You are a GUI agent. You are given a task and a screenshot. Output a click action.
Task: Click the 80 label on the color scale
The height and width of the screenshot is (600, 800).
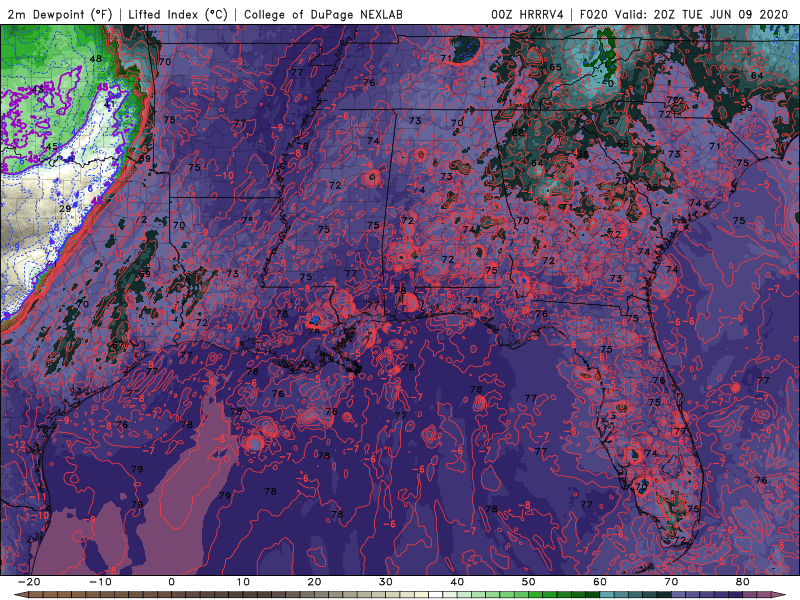(x=743, y=582)
